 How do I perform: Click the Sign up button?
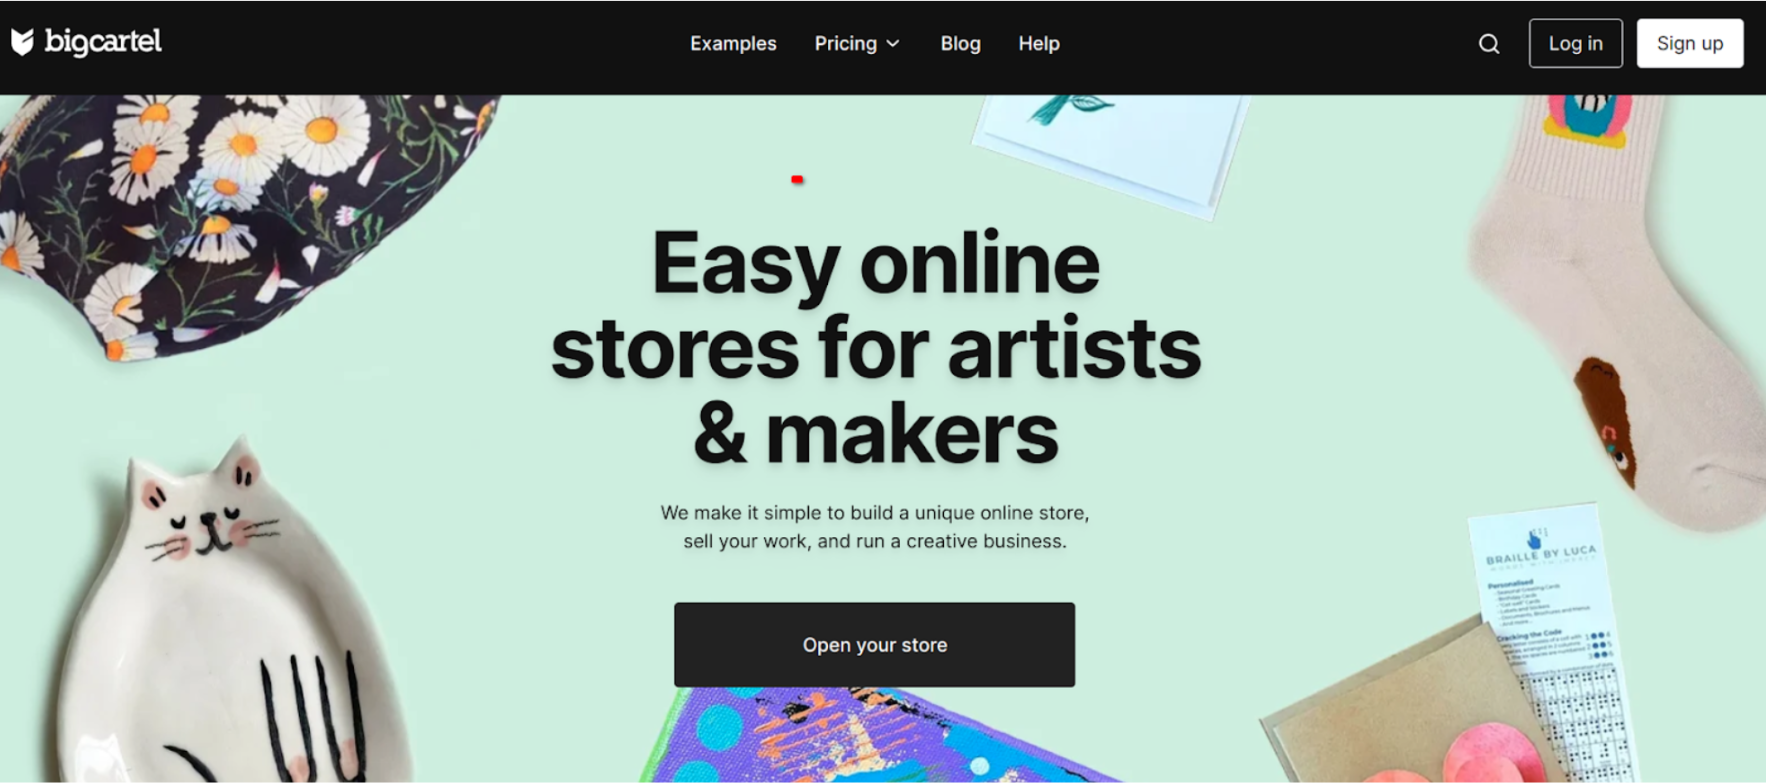pyautogui.click(x=1689, y=43)
